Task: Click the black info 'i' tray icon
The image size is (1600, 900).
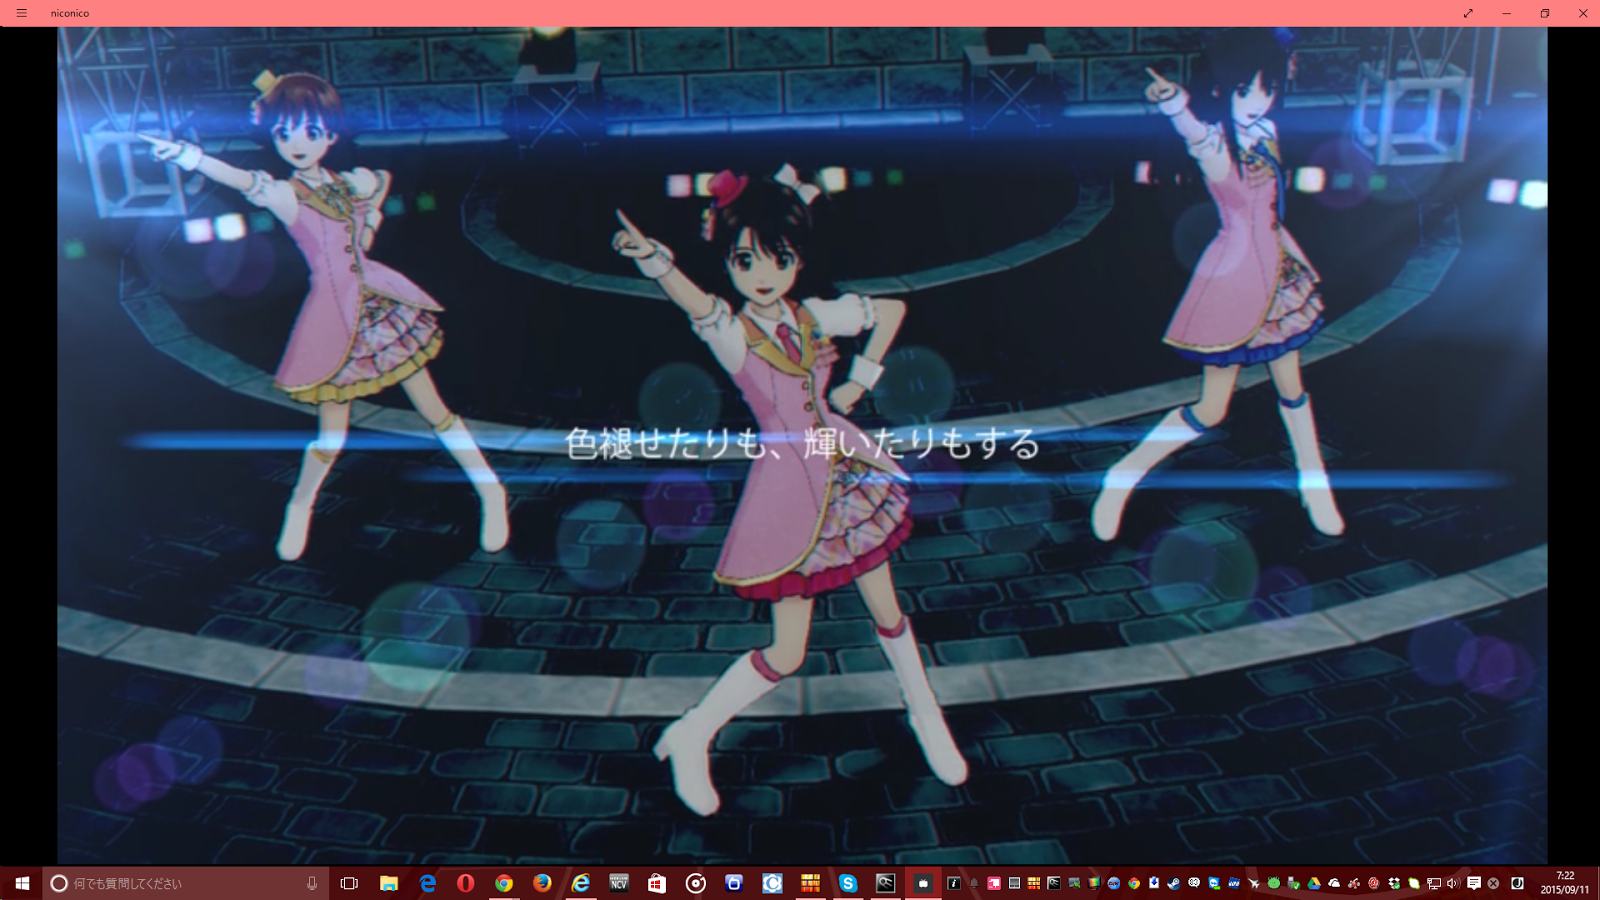Action: pyautogui.click(x=954, y=883)
